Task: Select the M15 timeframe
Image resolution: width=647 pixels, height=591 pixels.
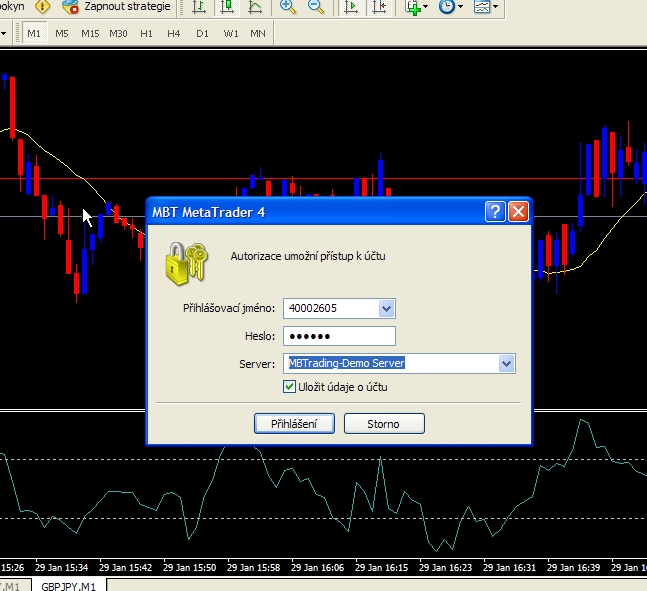Action: (x=90, y=33)
